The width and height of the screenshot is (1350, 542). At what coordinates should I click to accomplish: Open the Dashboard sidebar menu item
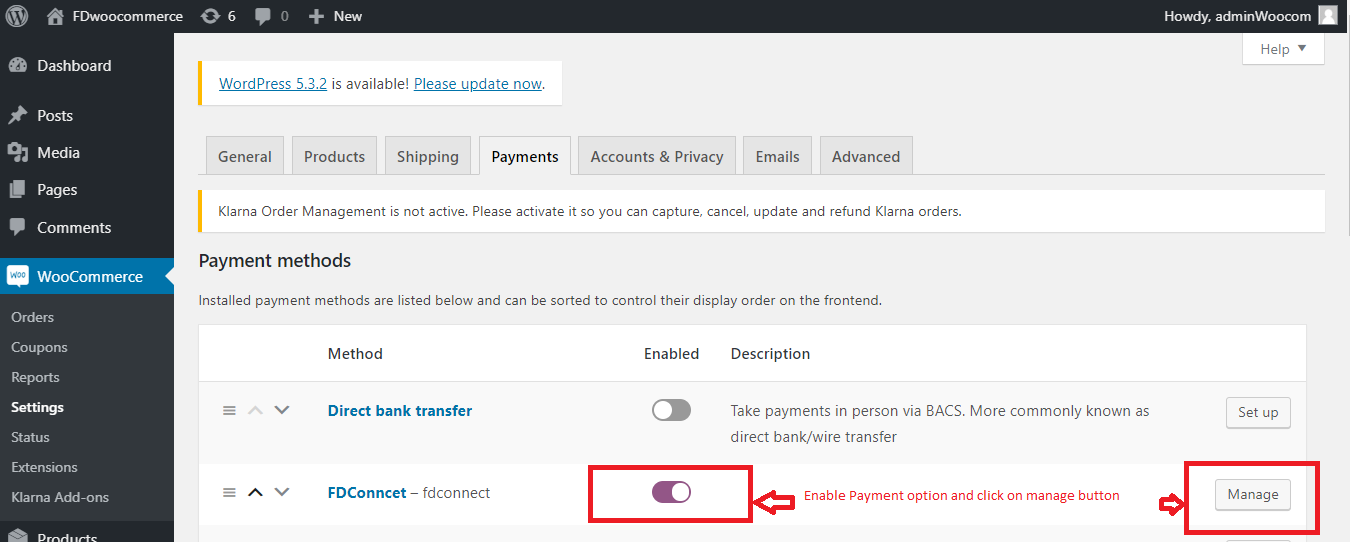point(73,66)
